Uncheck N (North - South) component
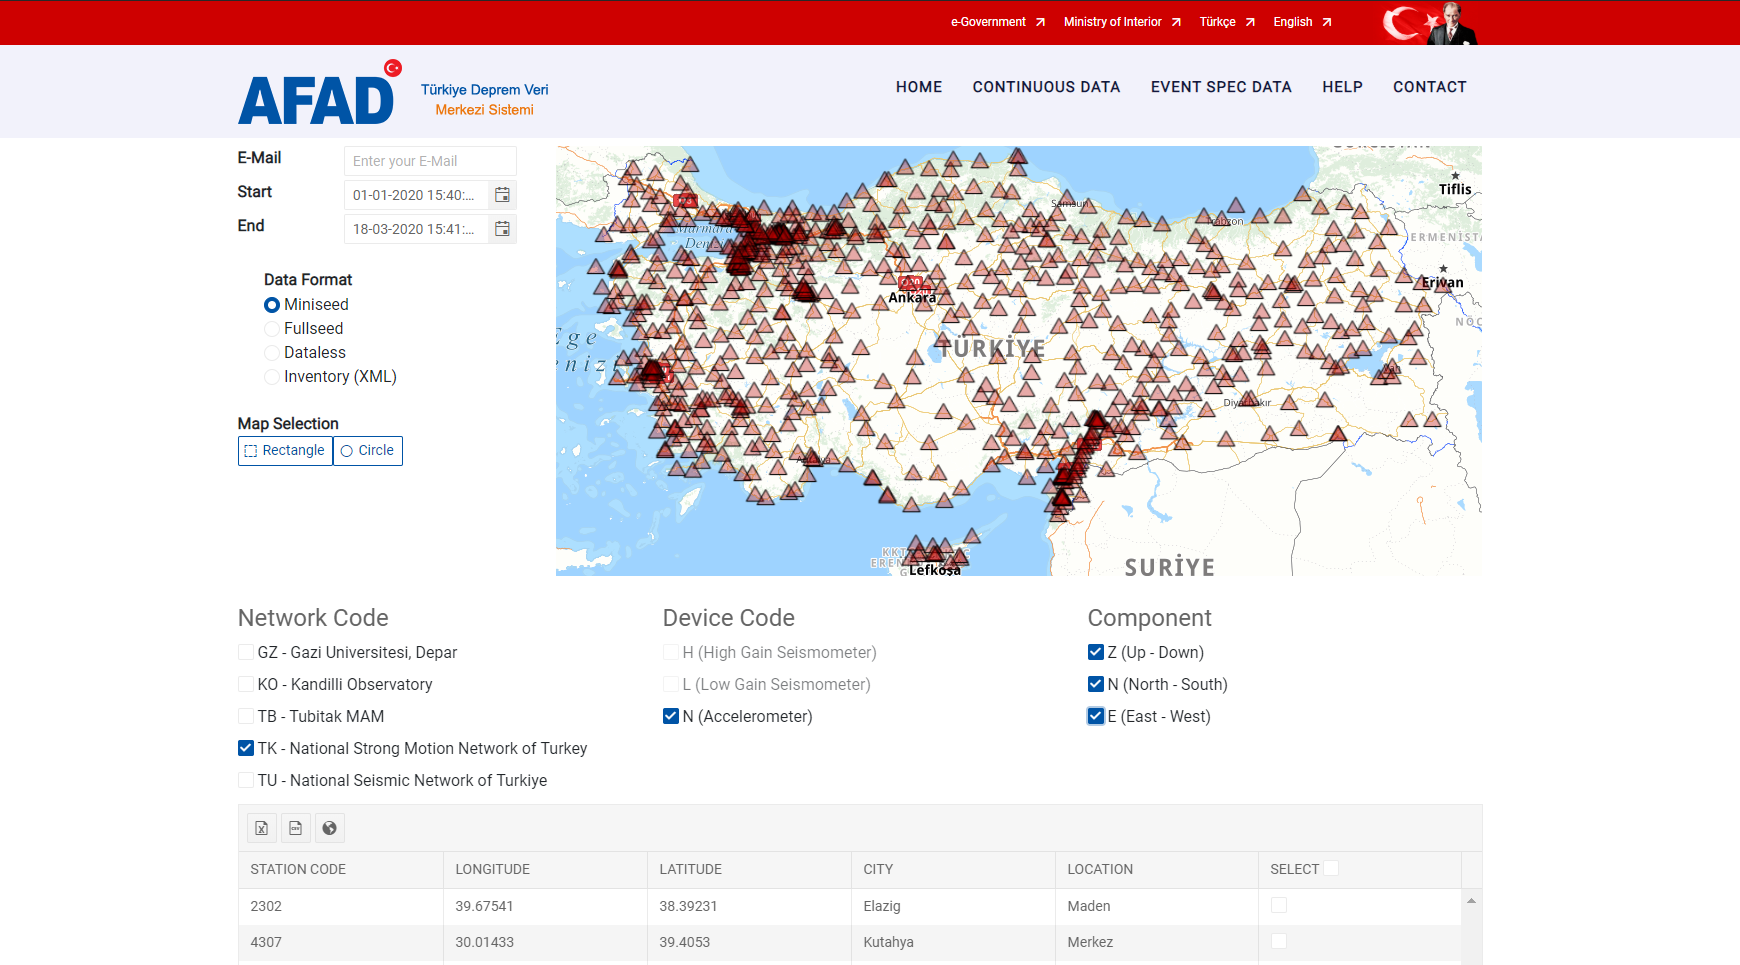The image size is (1740, 965). [x=1096, y=684]
